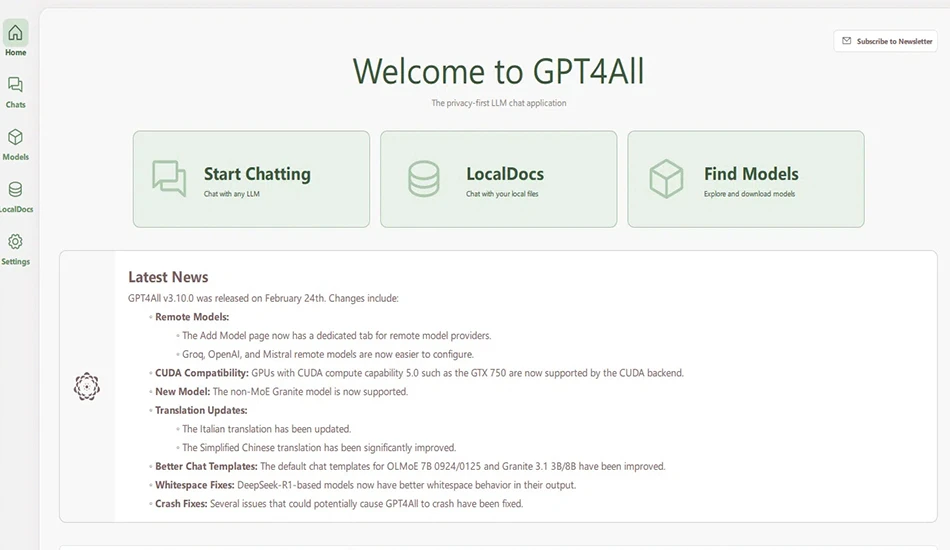950x550 pixels.
Task: Click the Subscribe to Newsletter button text
Action: click(894, 41)
